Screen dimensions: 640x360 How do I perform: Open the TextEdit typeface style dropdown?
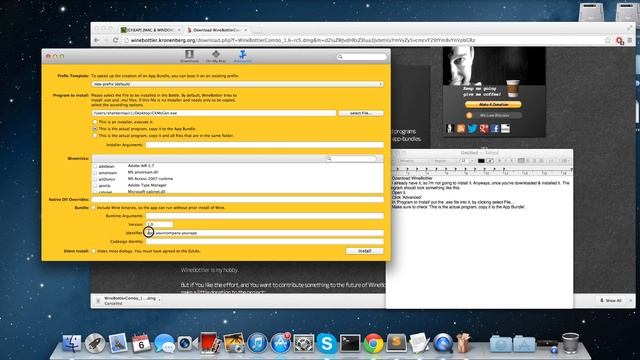[x=445, y=161]
